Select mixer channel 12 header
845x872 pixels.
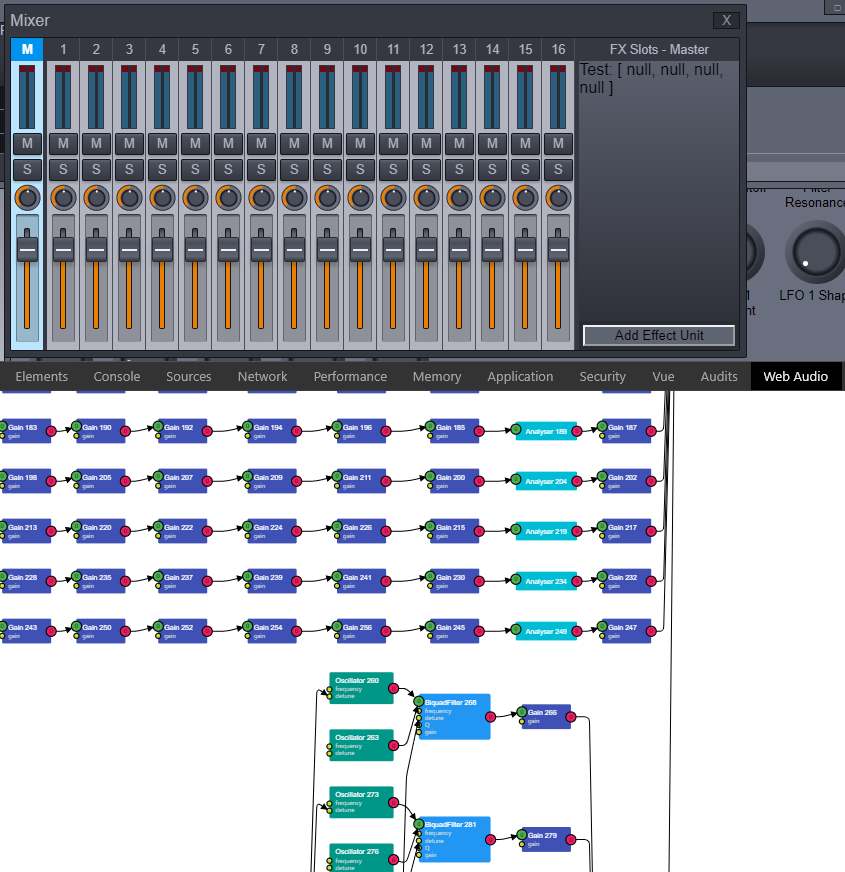coord(426,49)
